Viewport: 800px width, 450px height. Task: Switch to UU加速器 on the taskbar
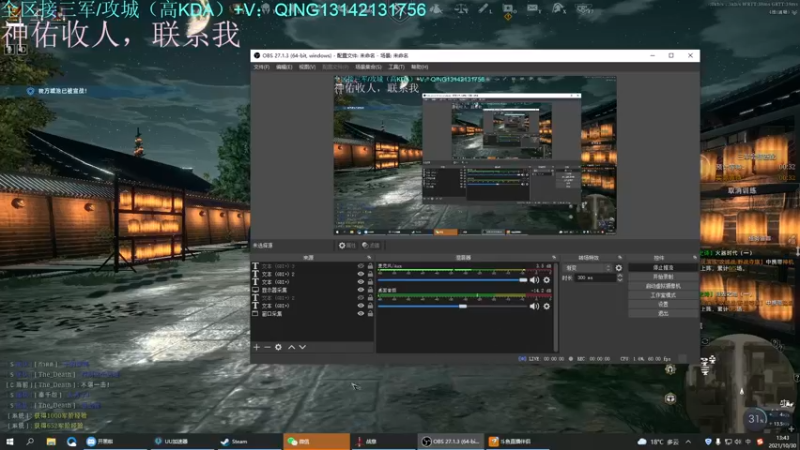coord(181,441)
